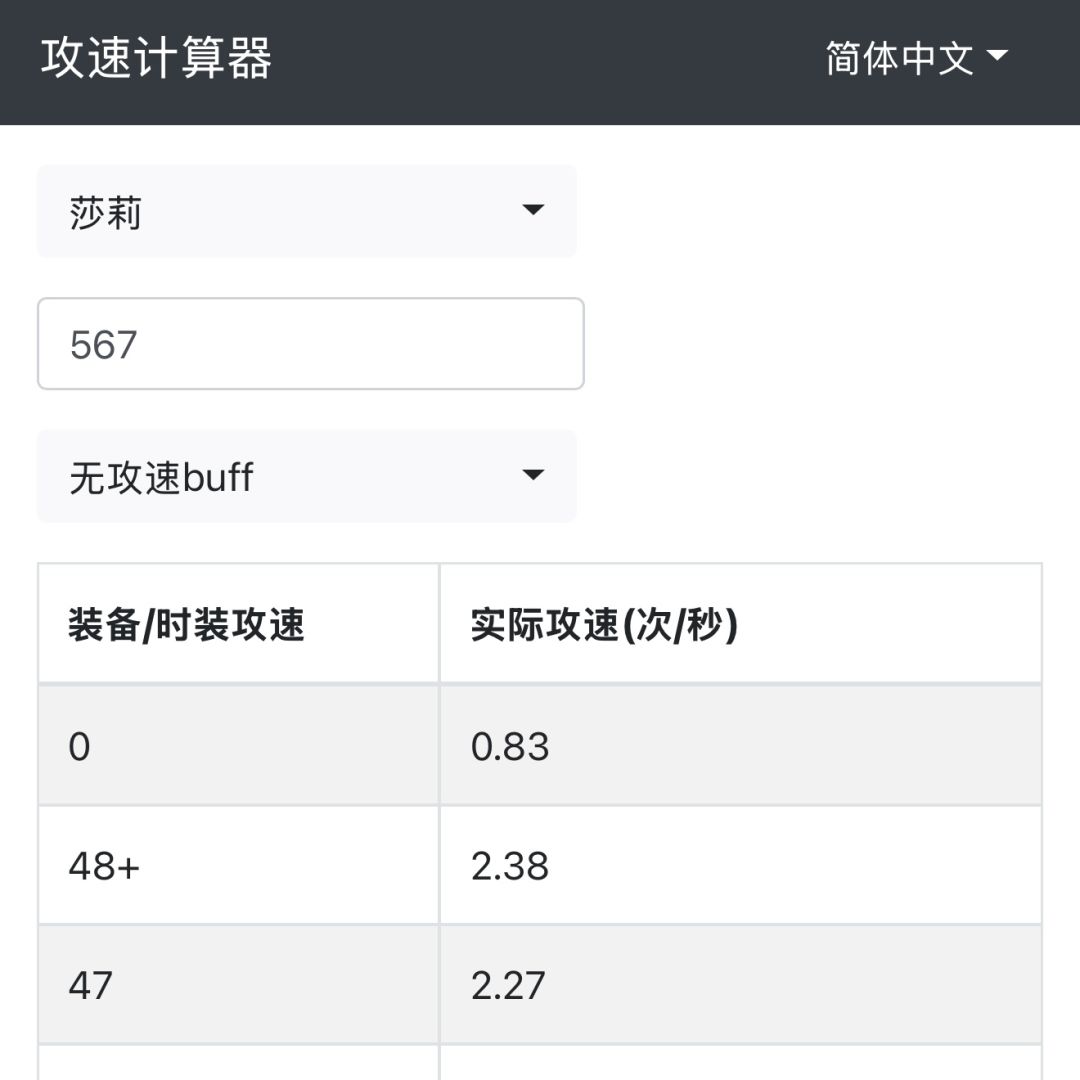
Task: Select the cell showing 47
Action: pos(238,985)
